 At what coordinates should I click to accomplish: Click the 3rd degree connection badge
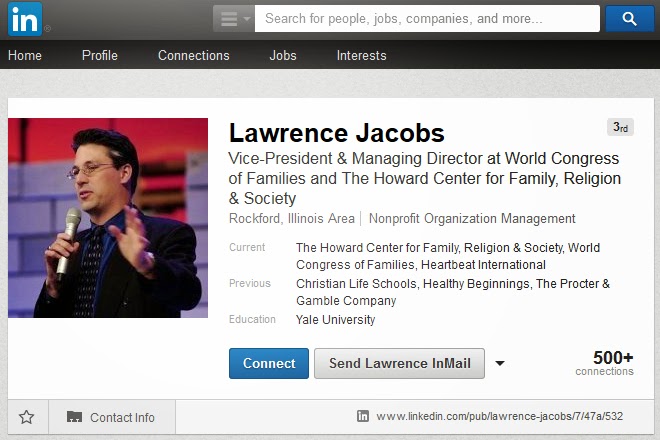(x=620, y=127)
